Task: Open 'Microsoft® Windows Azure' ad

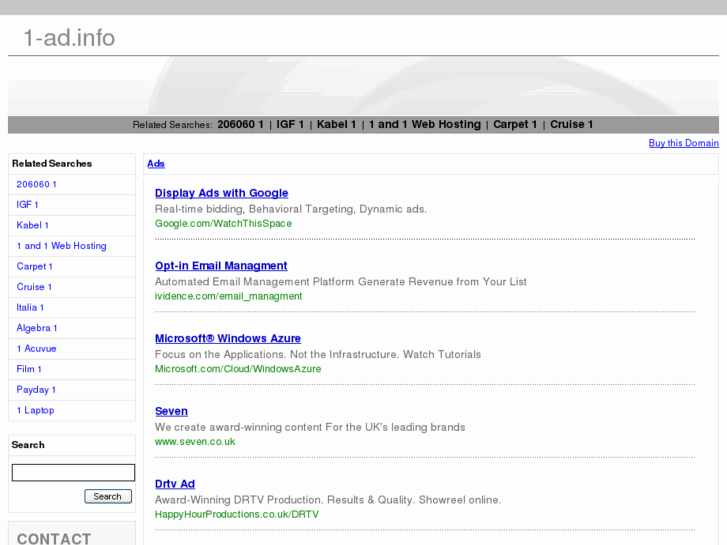Action: [228, 339]
